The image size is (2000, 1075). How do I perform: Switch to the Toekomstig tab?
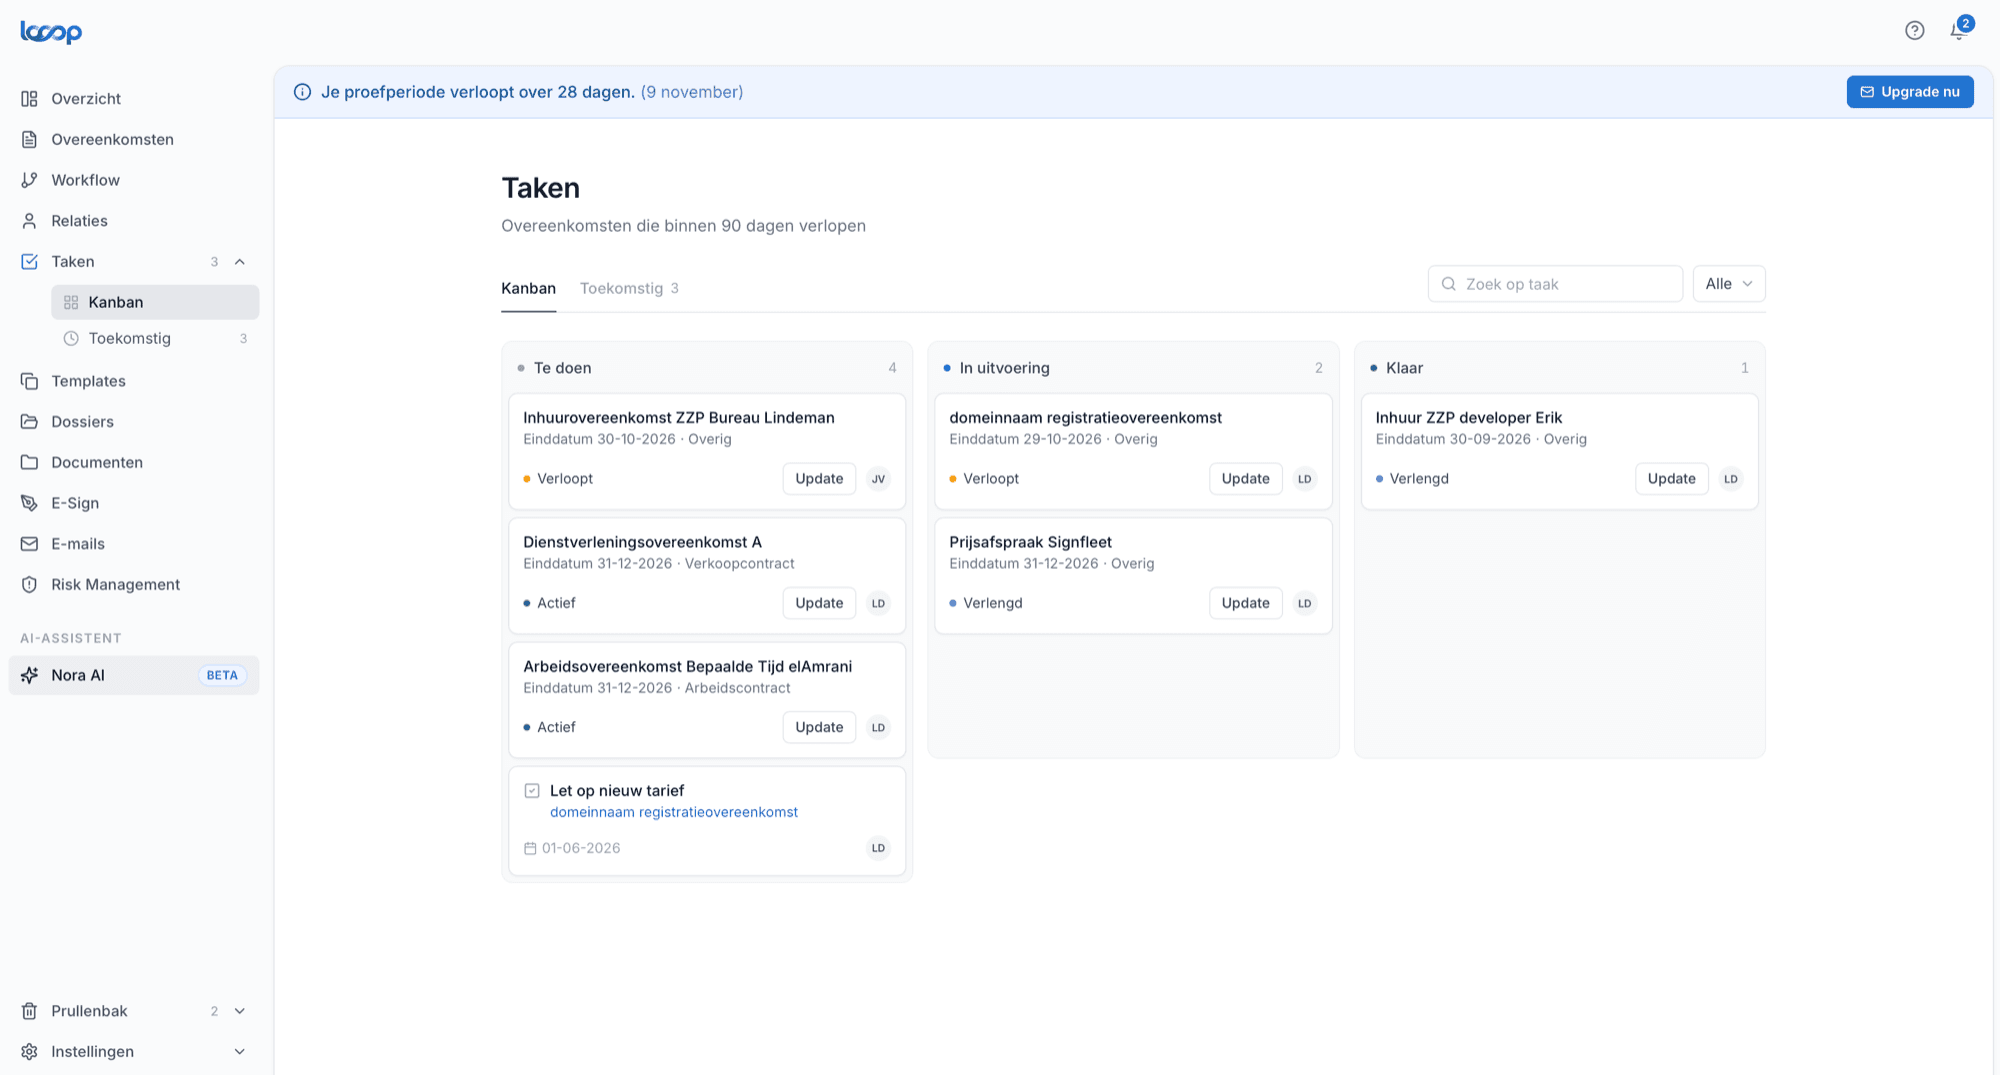(629, 288)
